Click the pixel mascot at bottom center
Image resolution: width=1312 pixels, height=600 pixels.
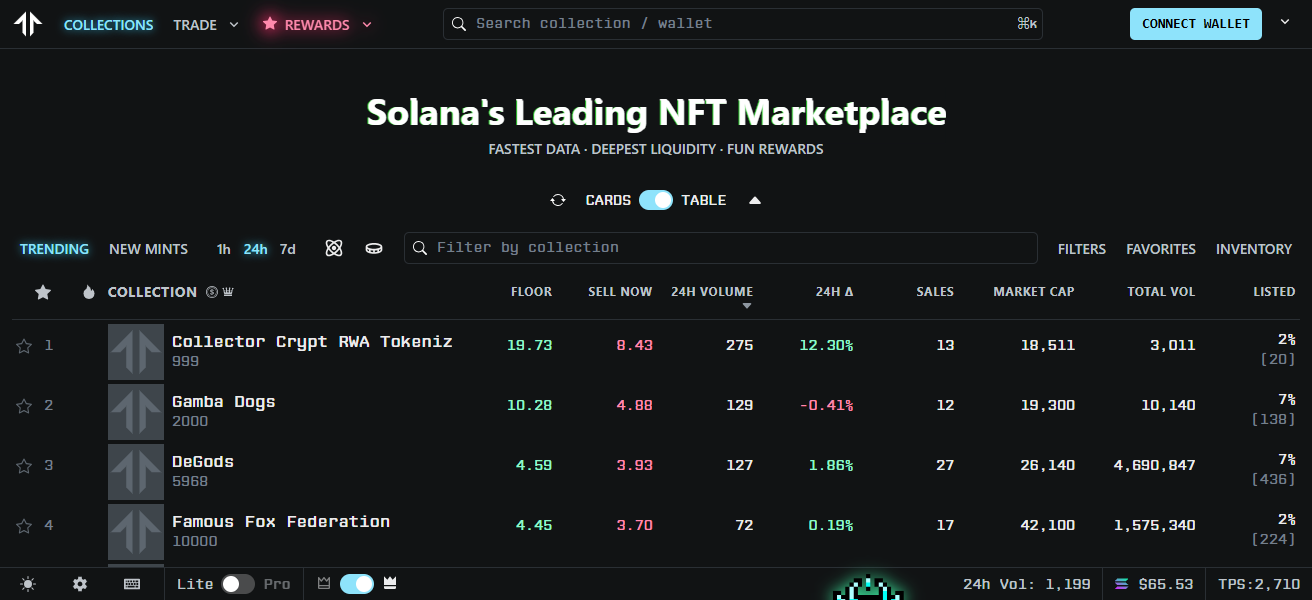868,588
